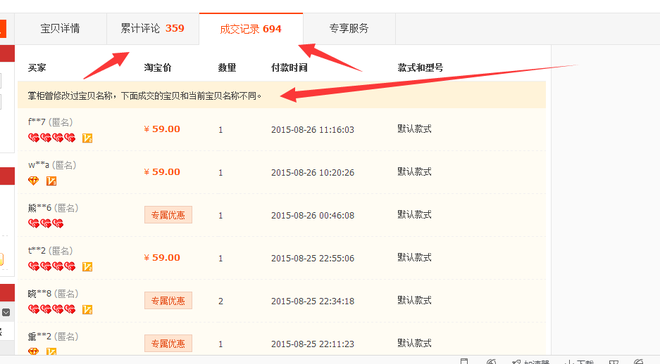
Task: Open the 宝贝详情 tab
Action: click(60, 29)
